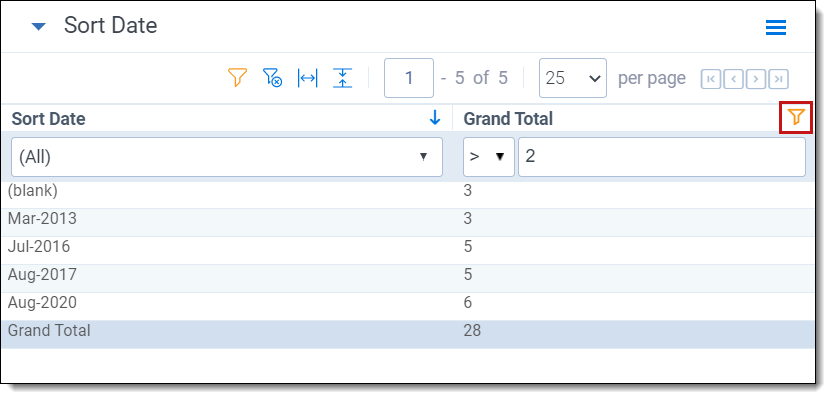Viewport: 831px width, 399px height.
Task: Go to the first page of results
Action: click(711, 79)
